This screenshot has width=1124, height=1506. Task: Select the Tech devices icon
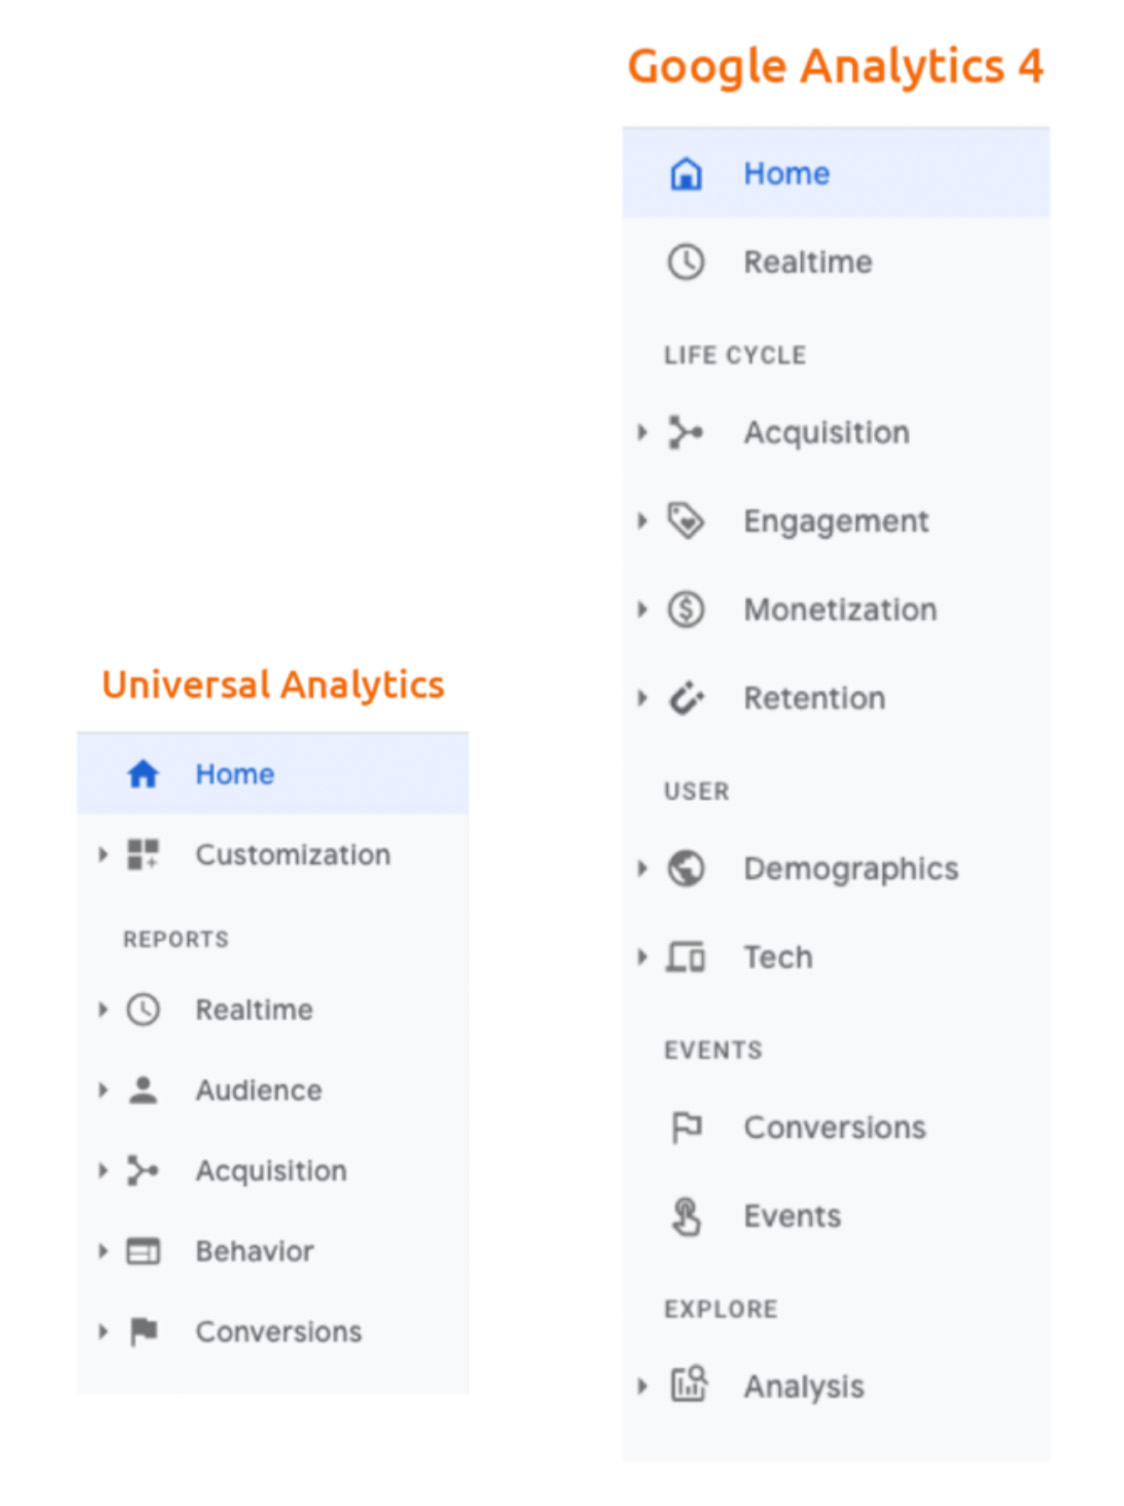(x=686, y=957)
